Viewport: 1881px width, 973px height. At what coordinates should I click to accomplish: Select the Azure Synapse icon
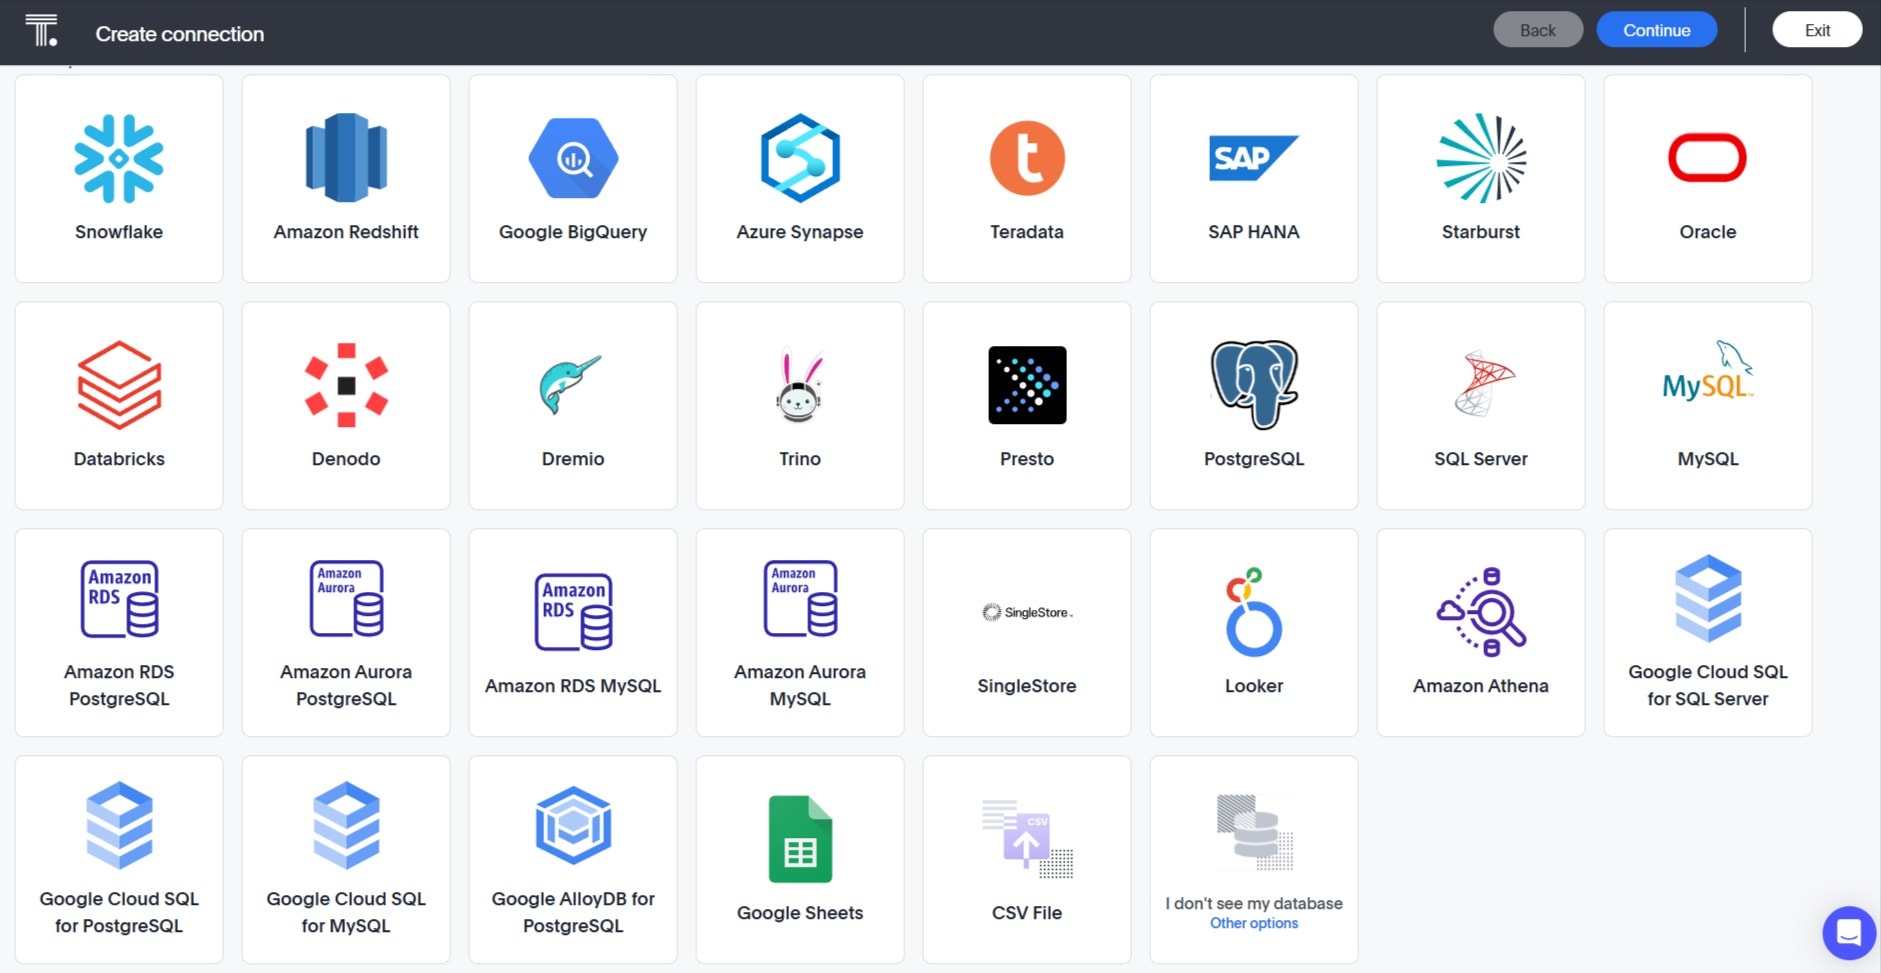click(800, 158)
